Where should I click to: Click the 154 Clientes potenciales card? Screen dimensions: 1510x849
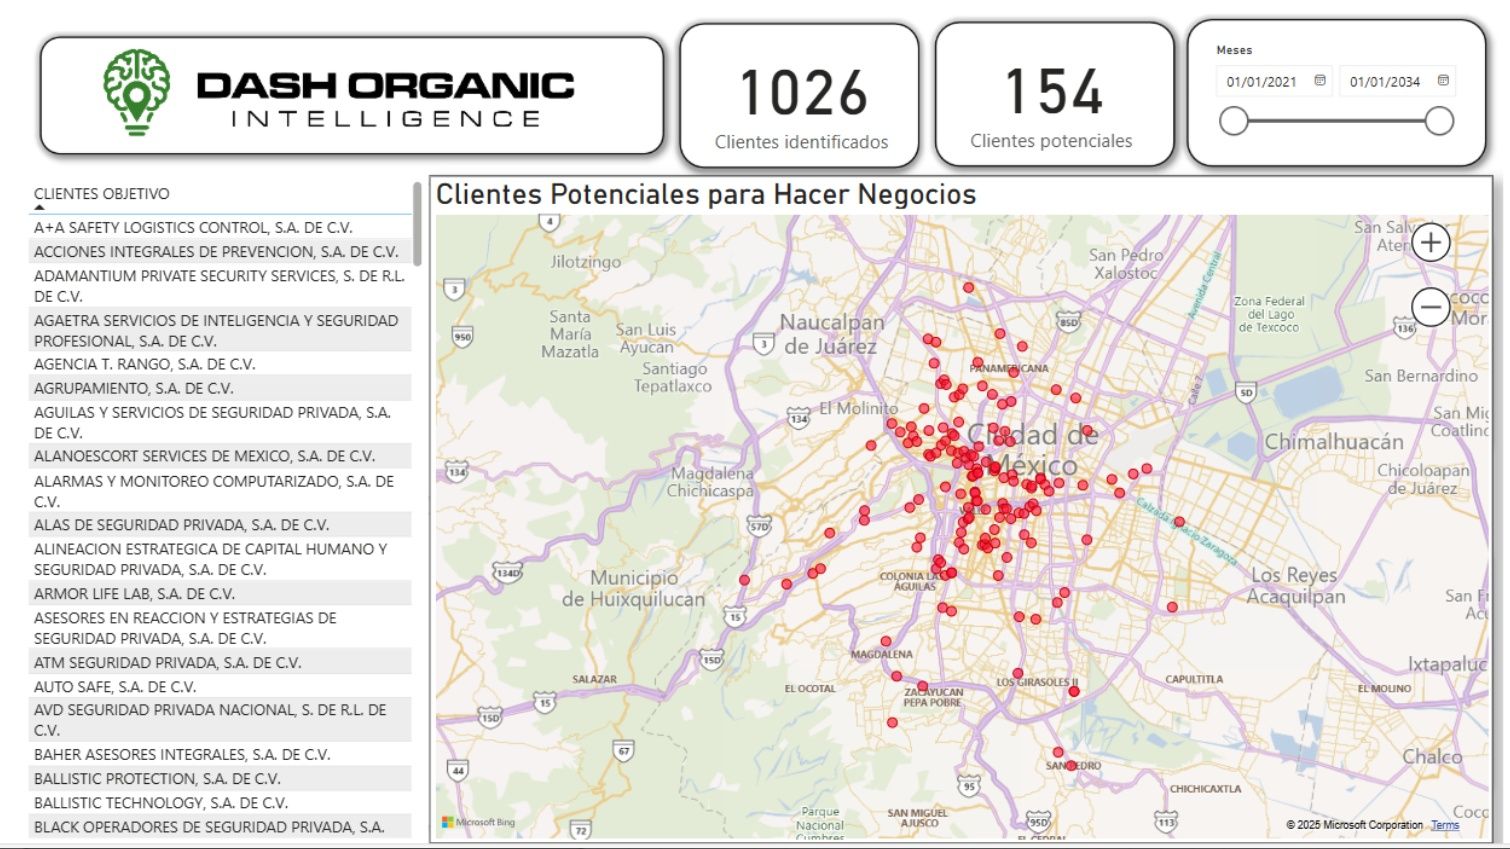point(1053,96)
